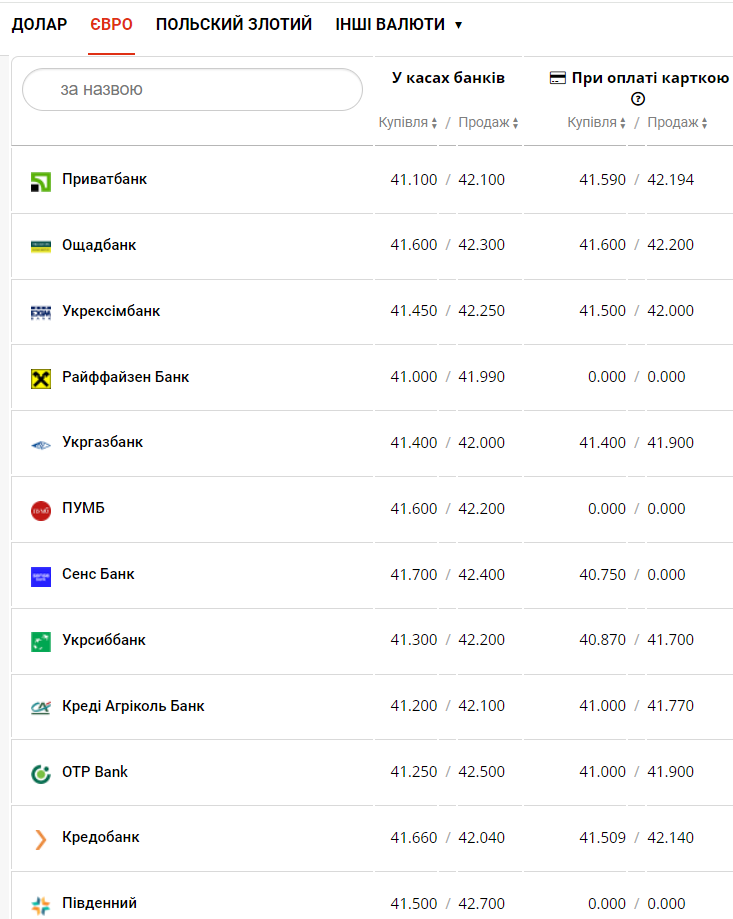Click the ПУМБ red logo icon

40,511
